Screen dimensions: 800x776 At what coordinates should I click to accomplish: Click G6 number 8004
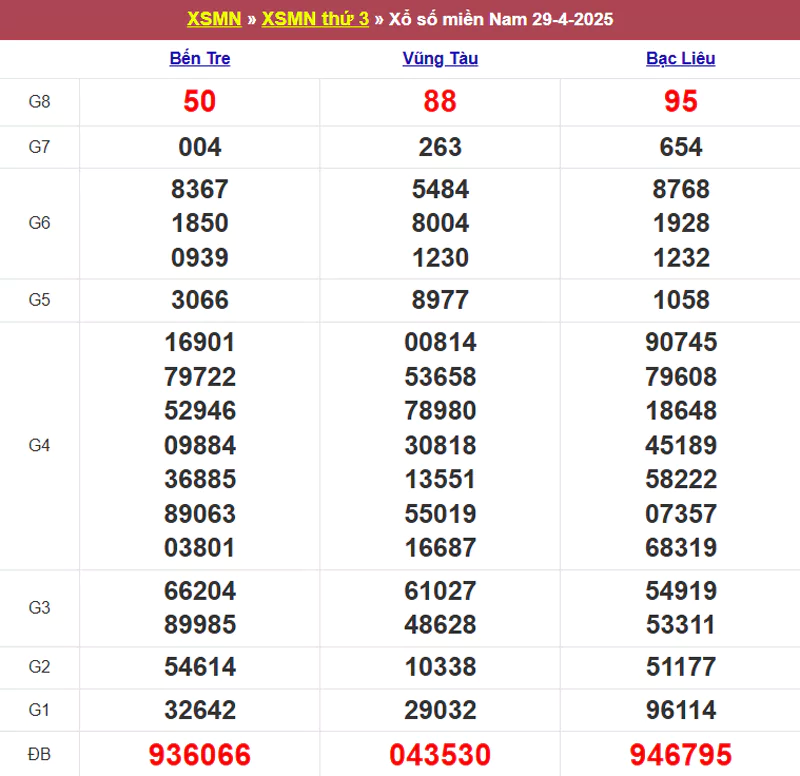(440, 223)
